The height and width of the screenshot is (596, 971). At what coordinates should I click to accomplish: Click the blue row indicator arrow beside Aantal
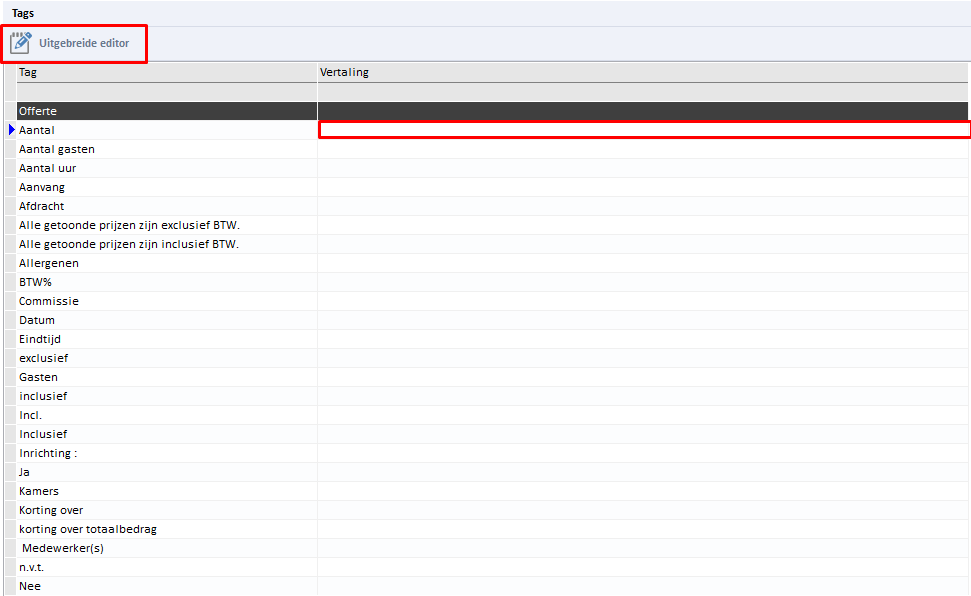pos(12,130)
